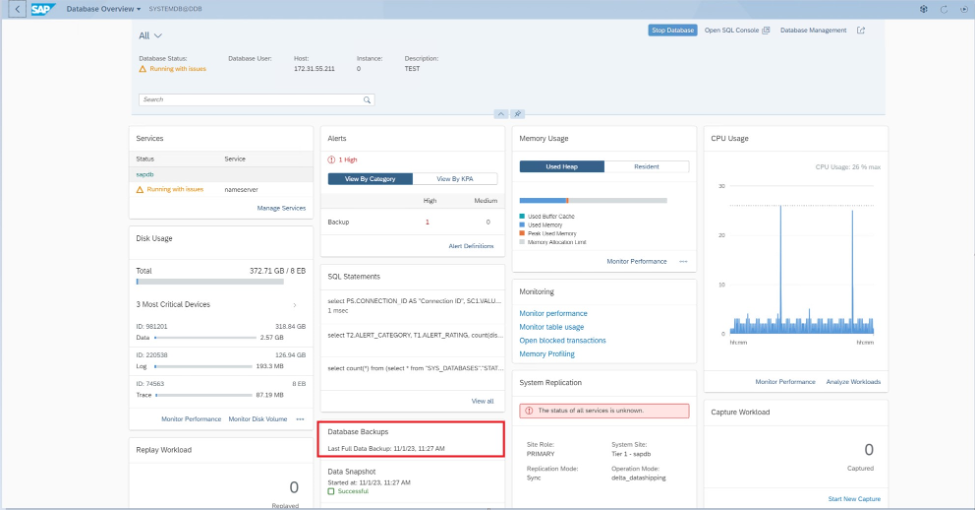Click the memory usage progress bar
The width and height of the screenshot is (977, 510).
point(593,201)
